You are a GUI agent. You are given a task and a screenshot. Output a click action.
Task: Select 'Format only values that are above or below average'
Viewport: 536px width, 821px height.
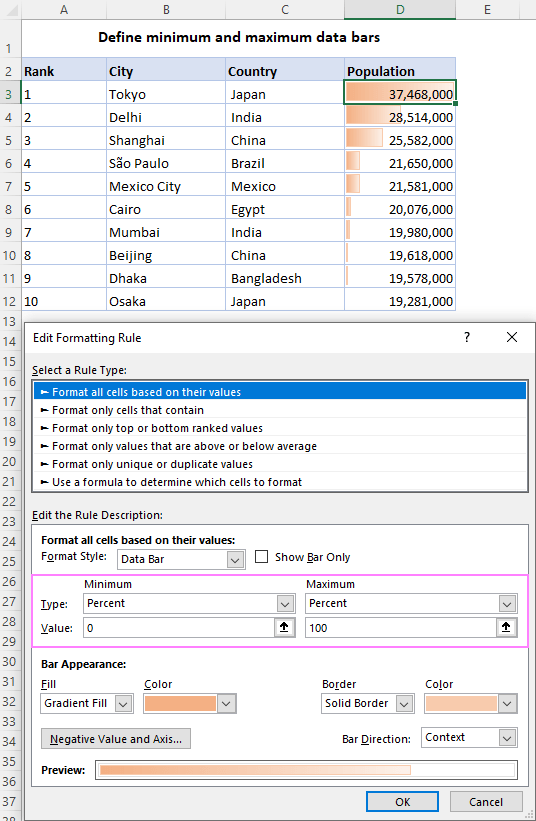[280, 446]
